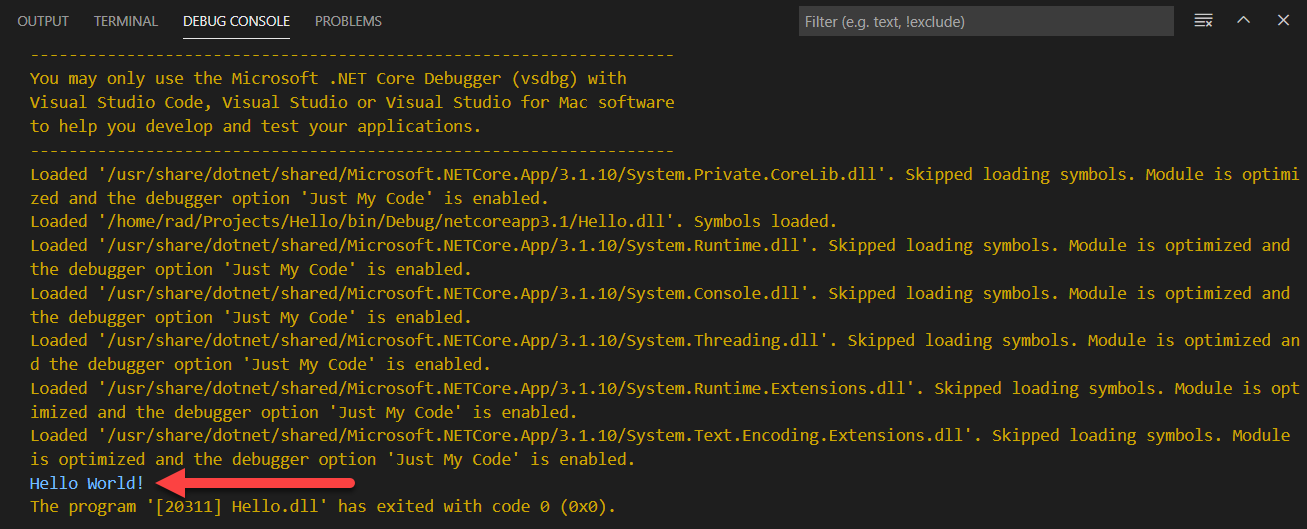Close the bottom panel

[1283, 21]
